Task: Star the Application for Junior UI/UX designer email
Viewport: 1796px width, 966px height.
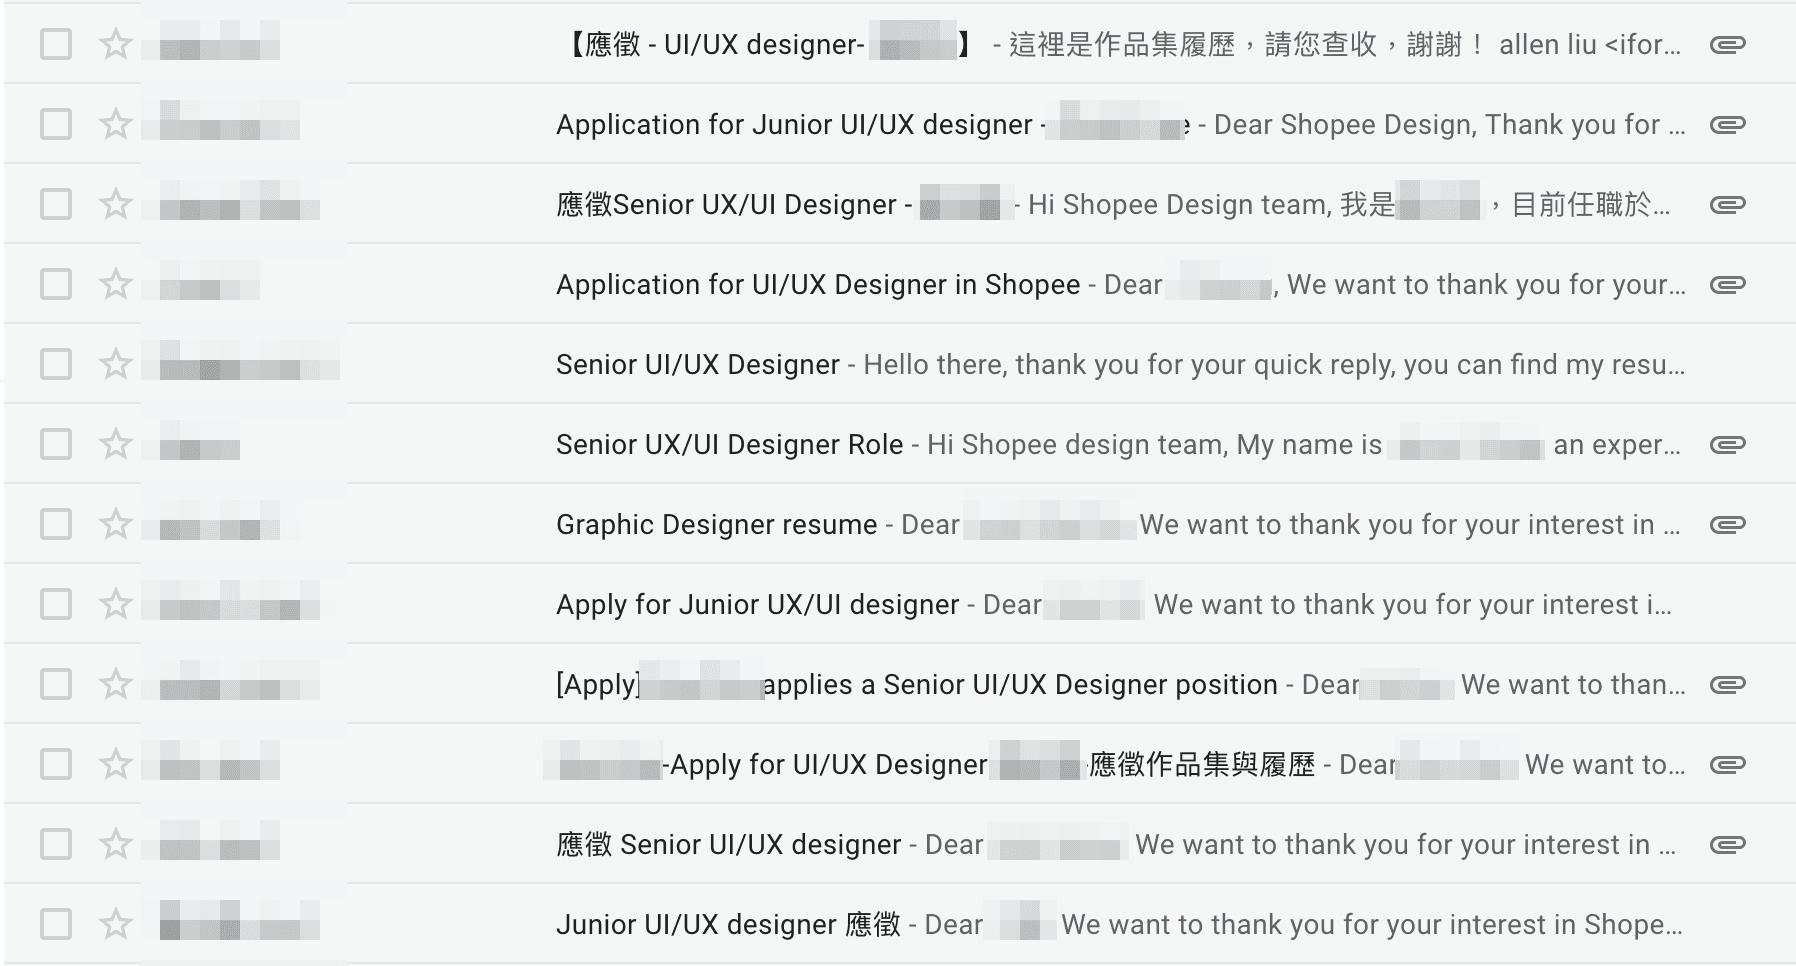Action: click(x=116, y=124)
